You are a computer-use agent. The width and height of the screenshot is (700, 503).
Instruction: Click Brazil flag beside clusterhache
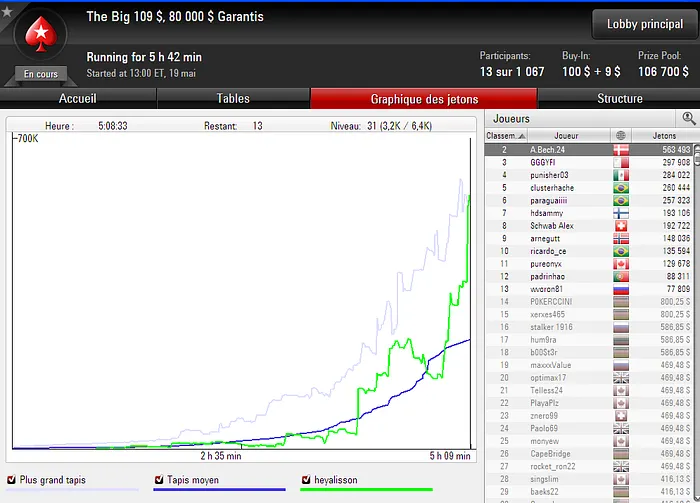pyautogui.click(x=621, y=187)
